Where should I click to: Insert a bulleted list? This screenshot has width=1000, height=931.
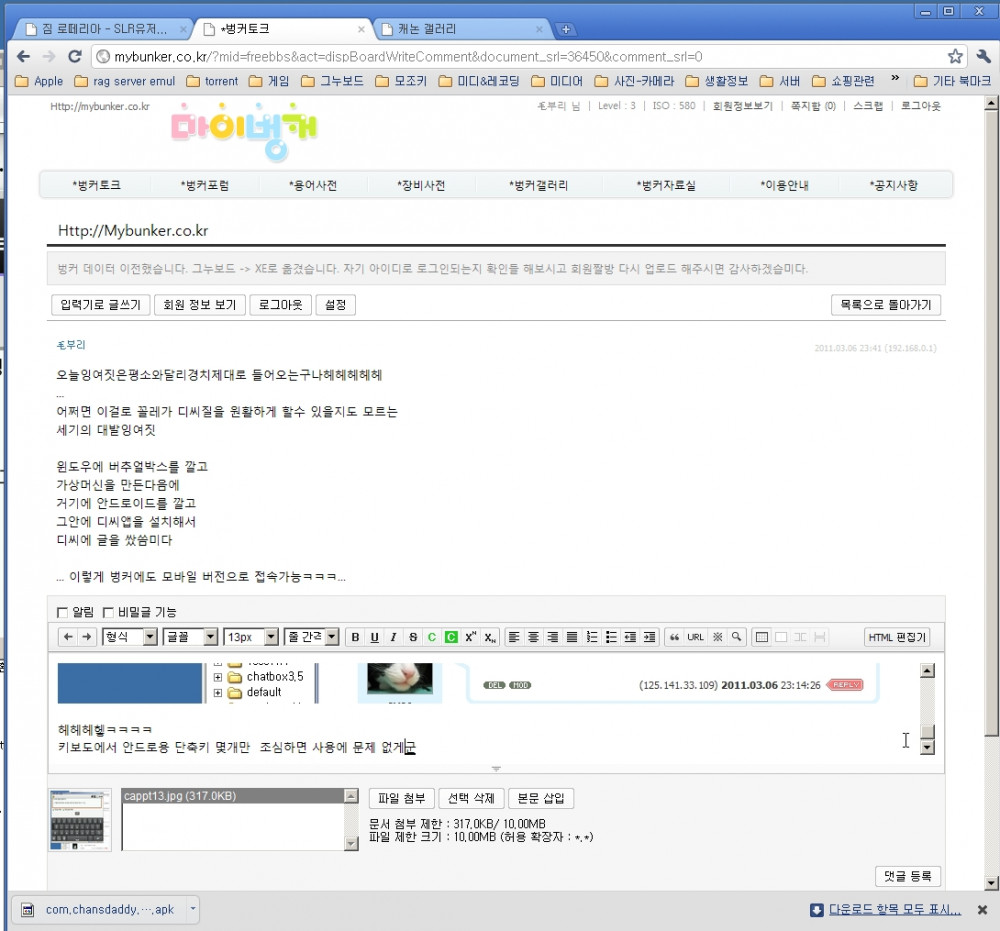point(611,637)
